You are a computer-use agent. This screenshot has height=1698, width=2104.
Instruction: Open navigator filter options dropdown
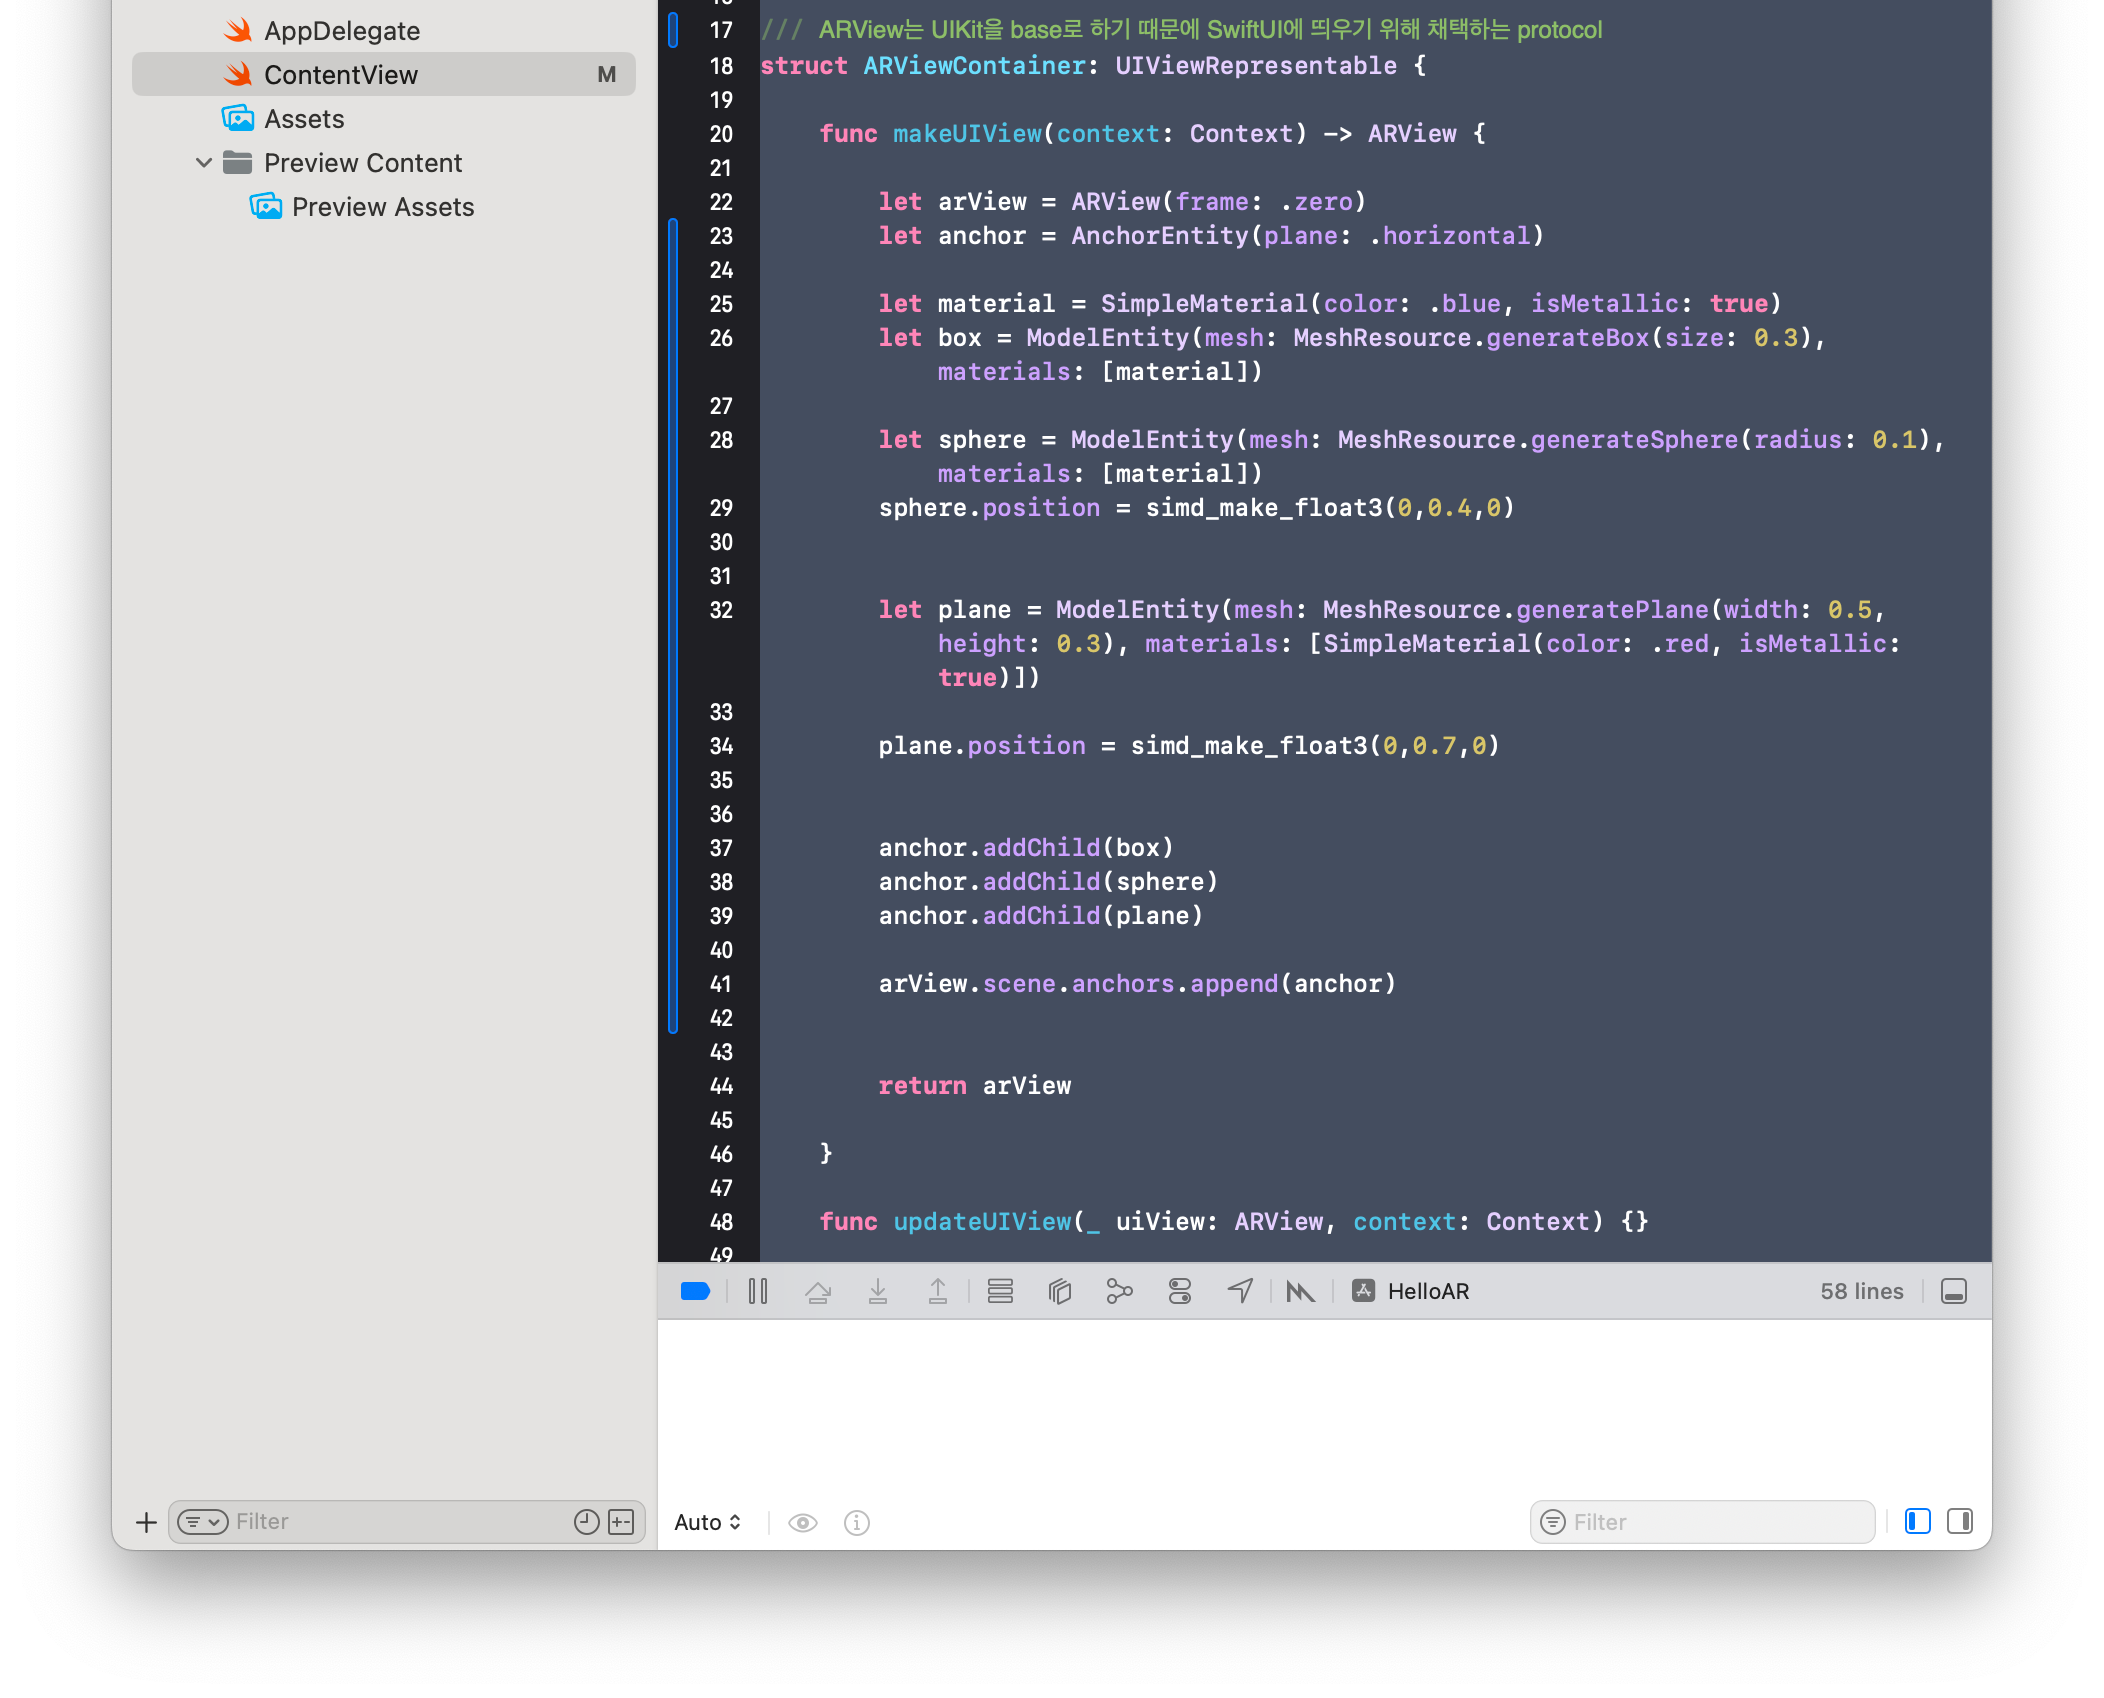click(203, 1521)
